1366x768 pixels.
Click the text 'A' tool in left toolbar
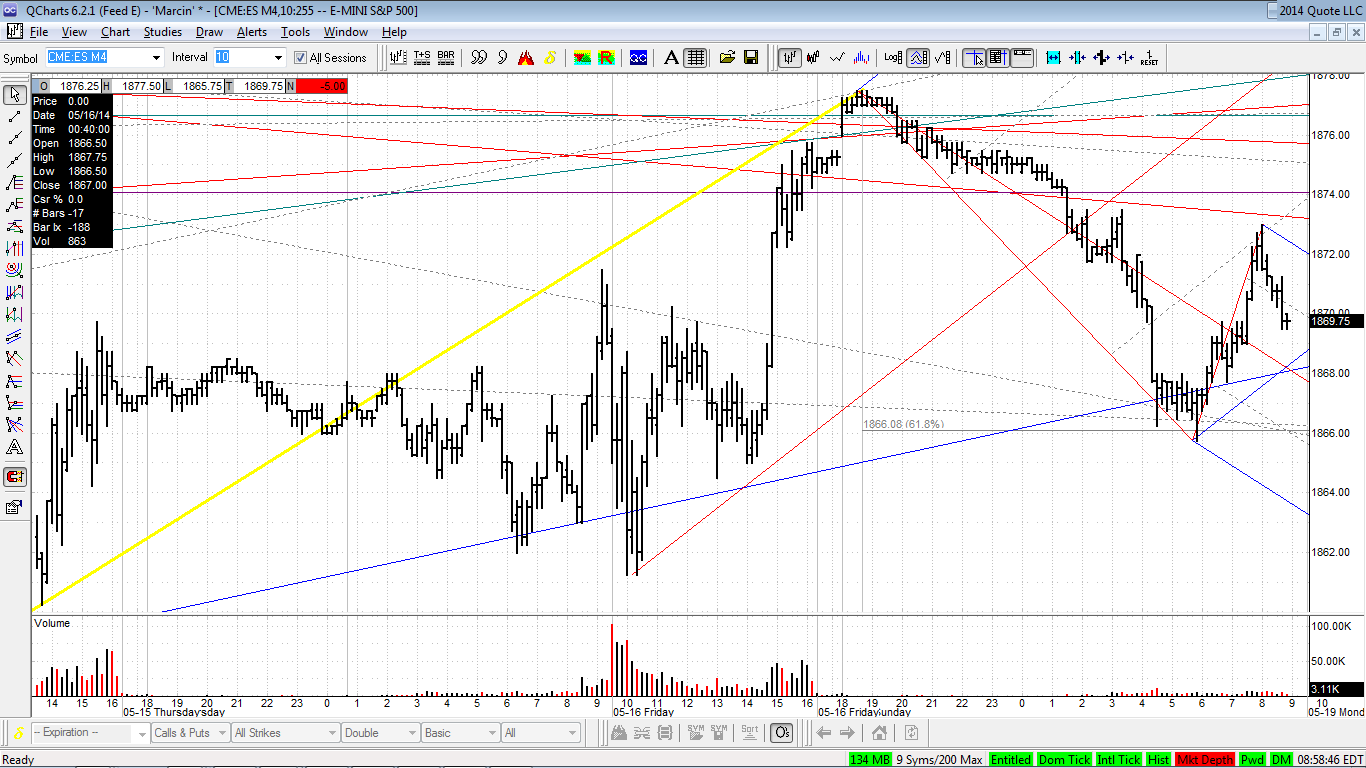(x=14, y=447)
